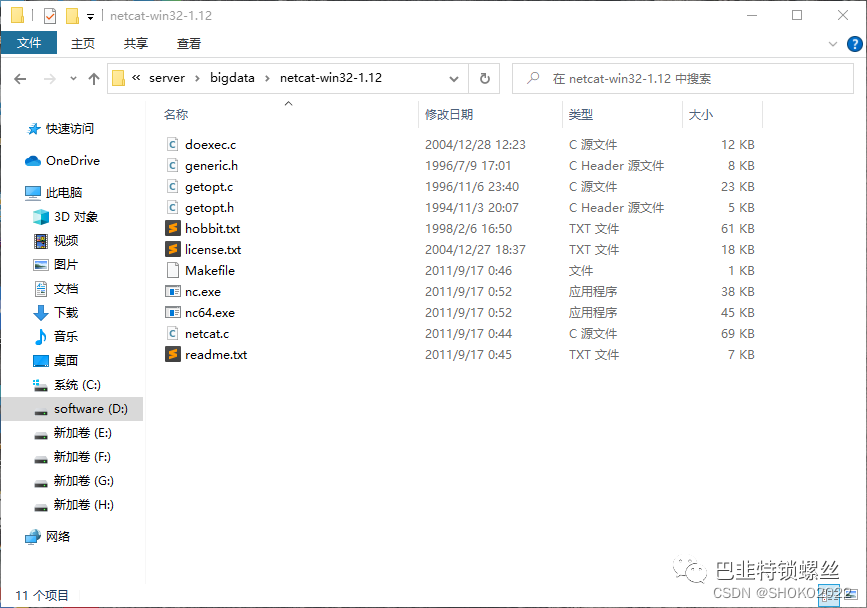
Task: Click the Desktop folder icon
Action: pos(41,360)
